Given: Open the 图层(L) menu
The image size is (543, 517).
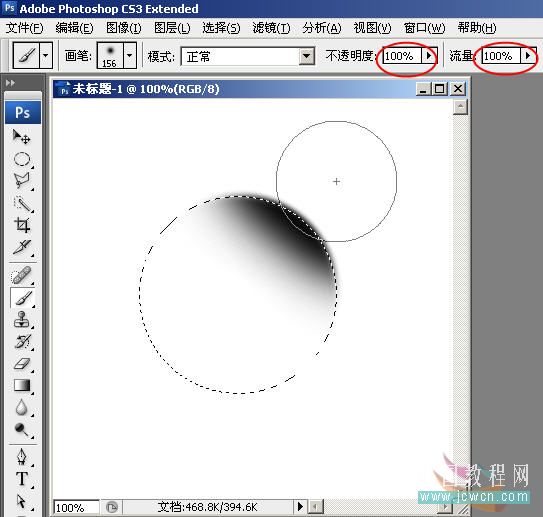Looking at the screenshot, I should tap(172, 28).
